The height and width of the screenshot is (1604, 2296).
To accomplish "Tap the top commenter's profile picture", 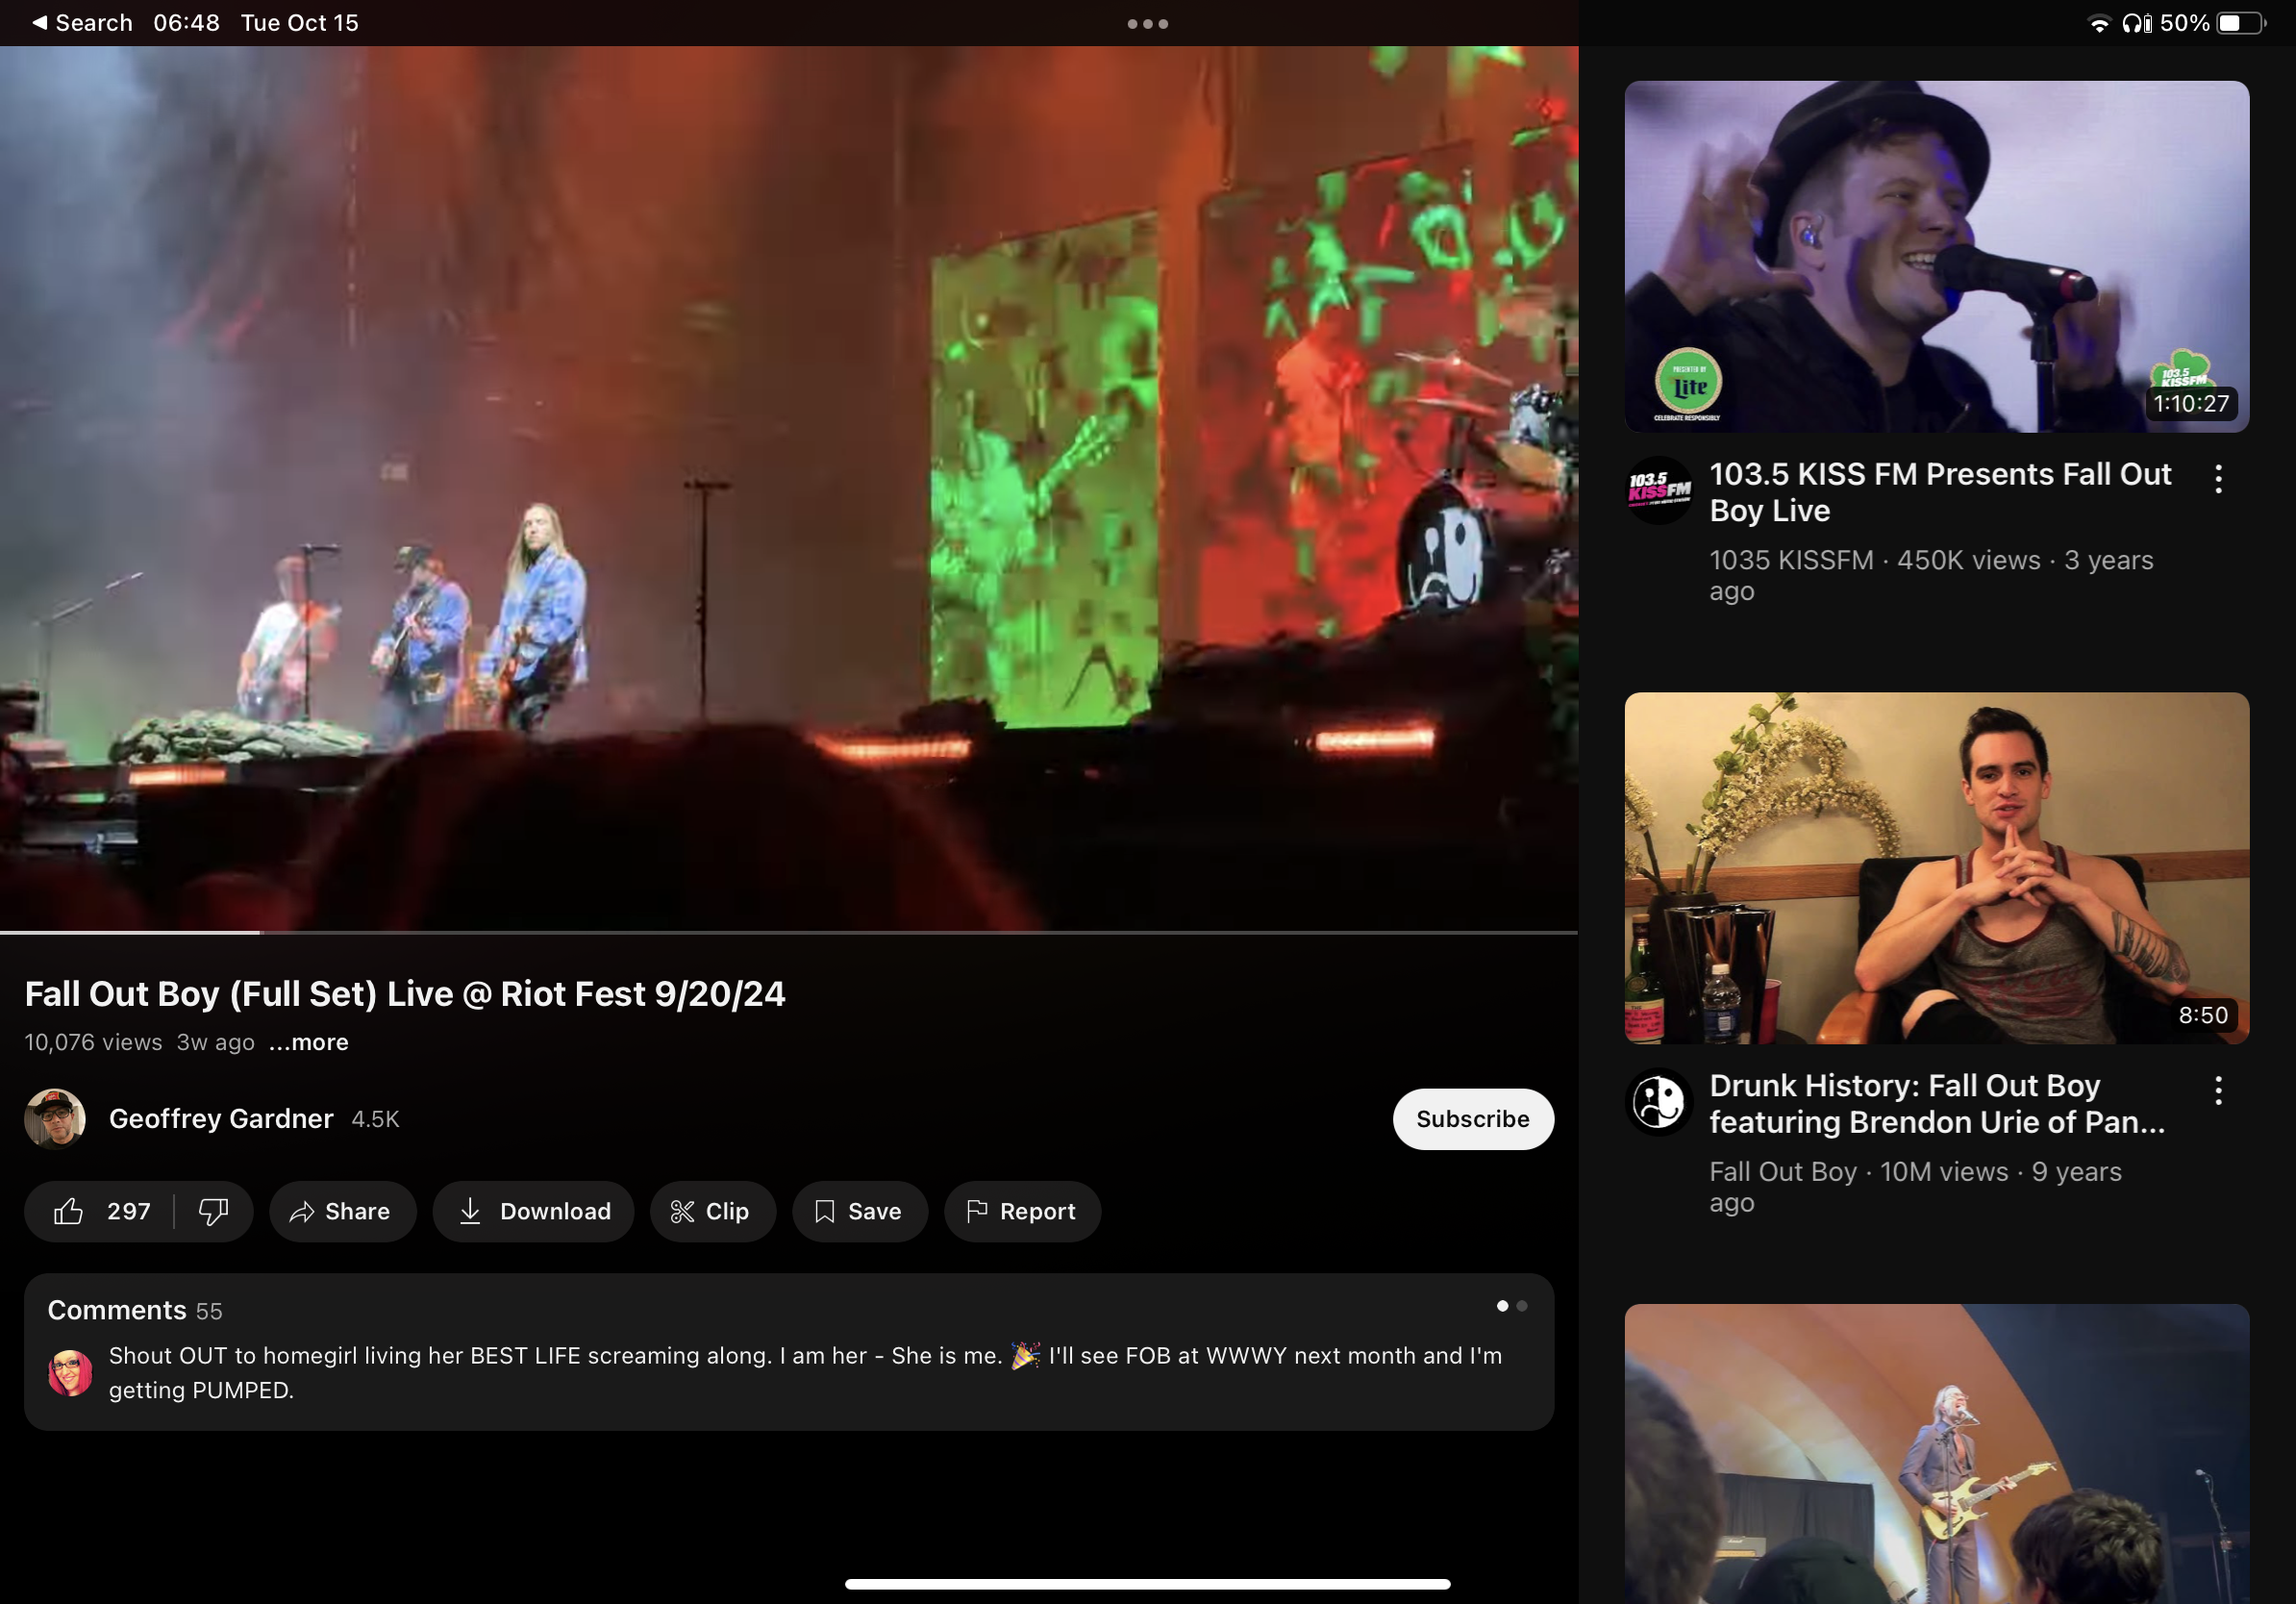I will [x=70, y=1372].
